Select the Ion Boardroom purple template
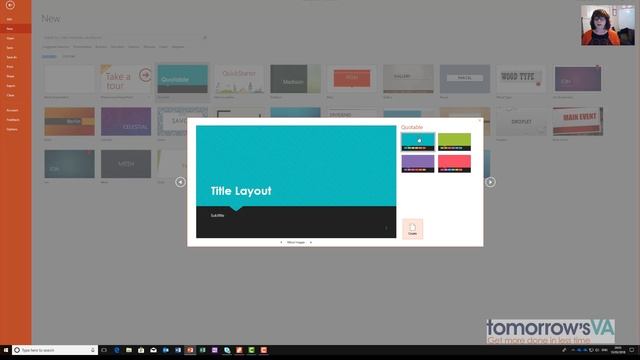 click(x=578, y=79)
